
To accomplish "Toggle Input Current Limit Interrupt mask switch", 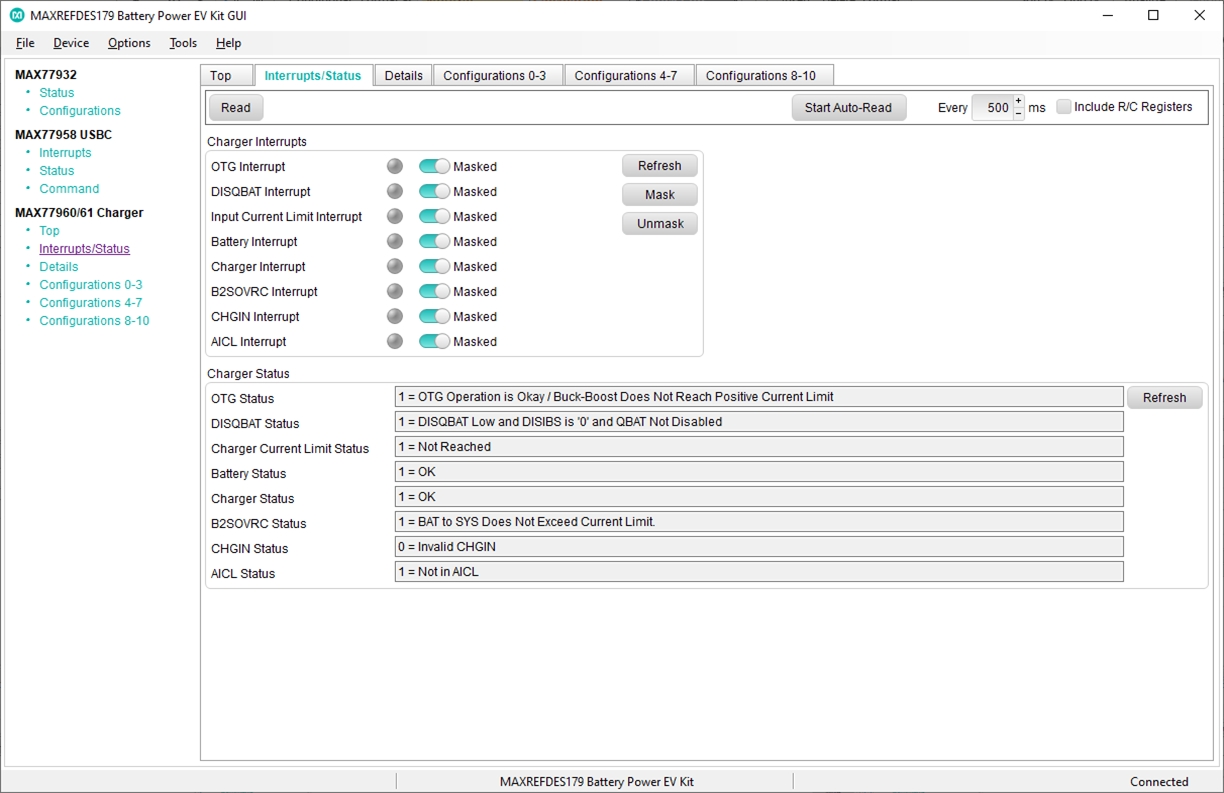I will coord(434,216).
